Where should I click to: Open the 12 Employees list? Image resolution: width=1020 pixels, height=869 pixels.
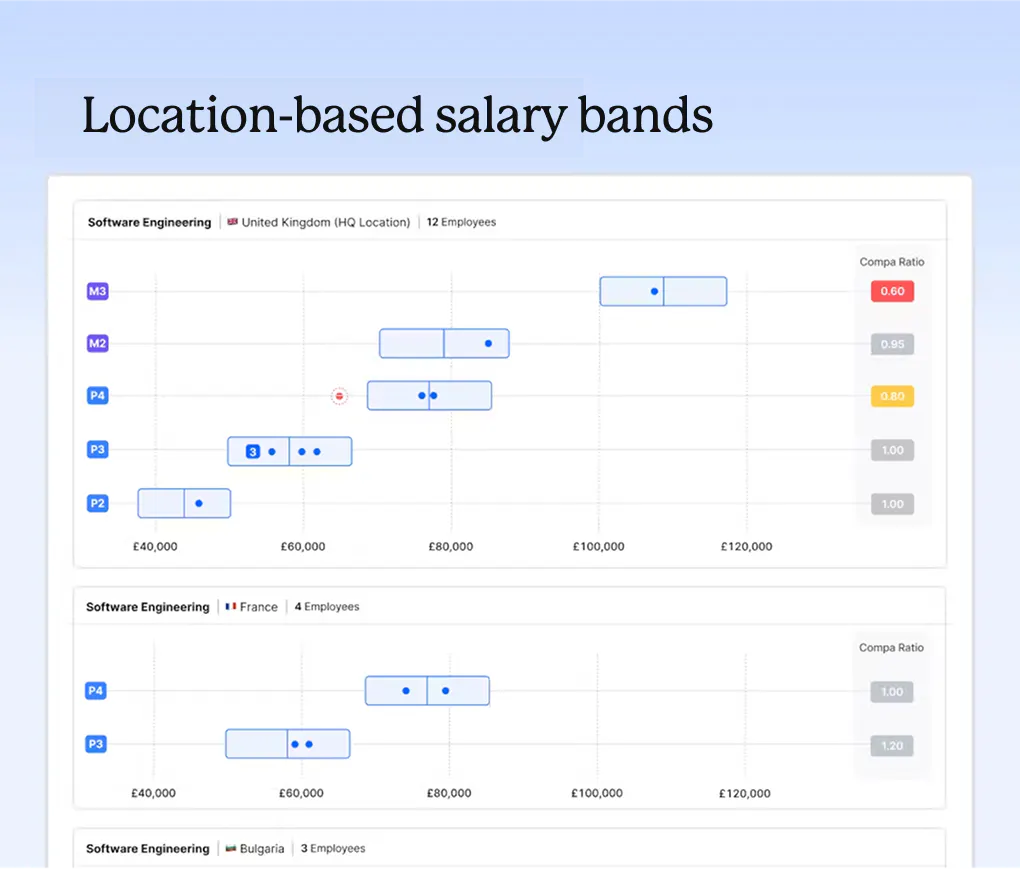pyautogui.click(x=461, y=222)
